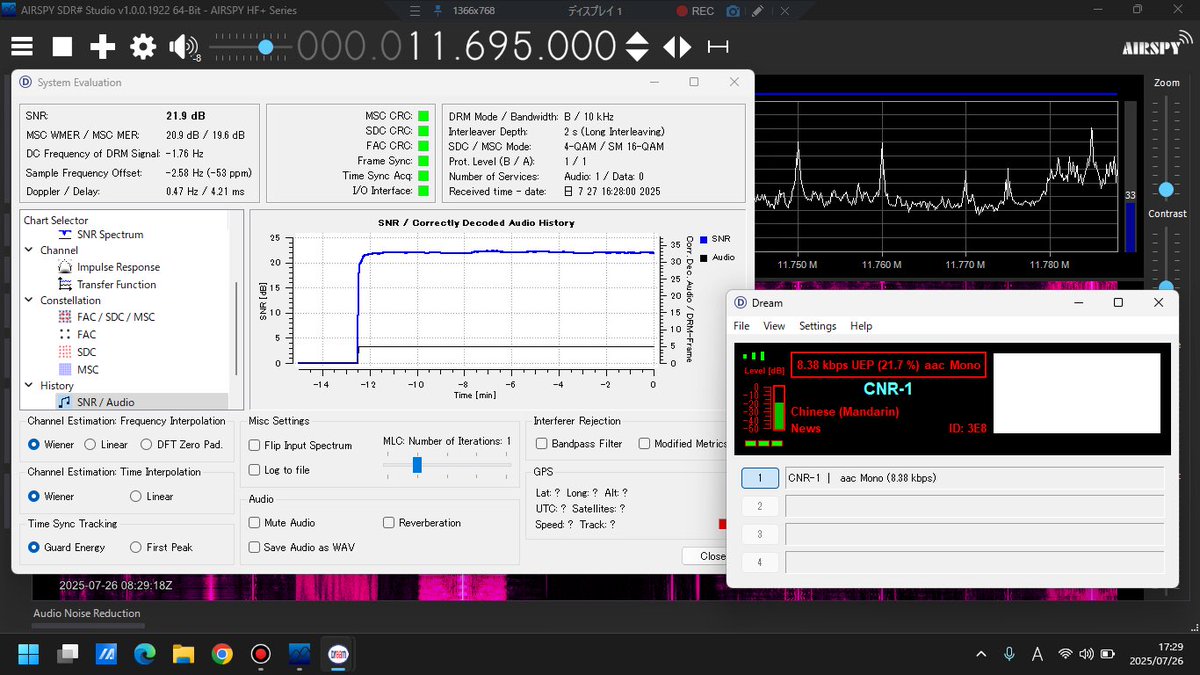1200x675 pixels.
Task: Select Linear for frequency interpolation
Action: point(106,444)
